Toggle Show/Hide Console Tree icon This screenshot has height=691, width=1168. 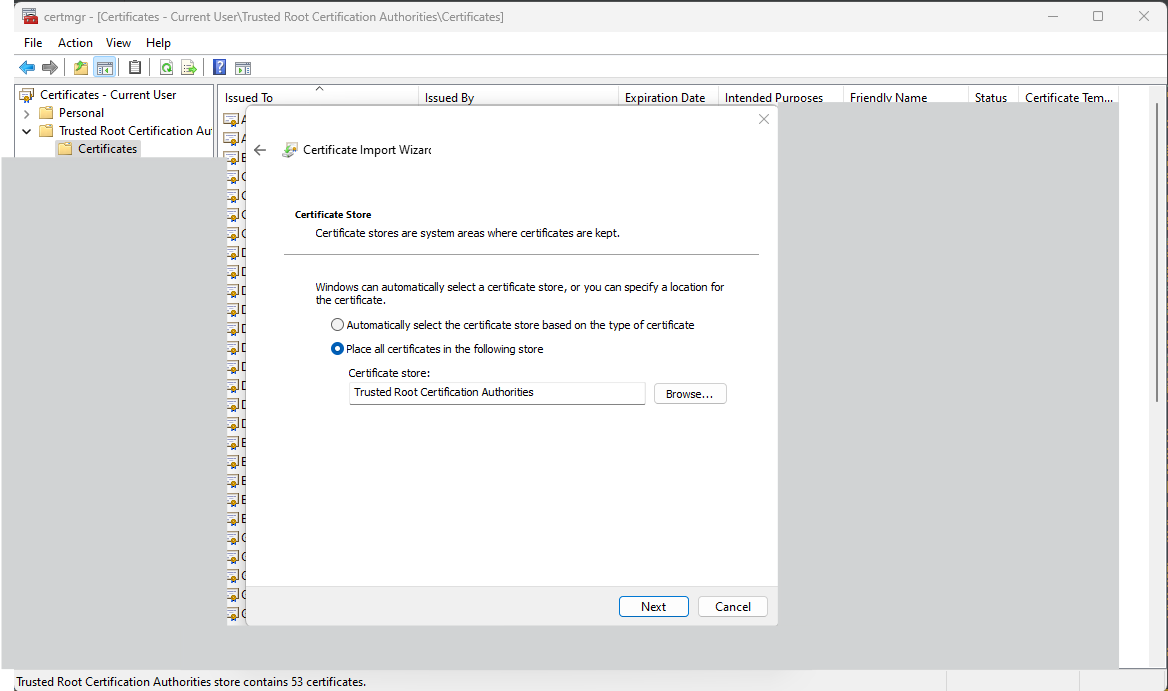[x=104, y=68]
